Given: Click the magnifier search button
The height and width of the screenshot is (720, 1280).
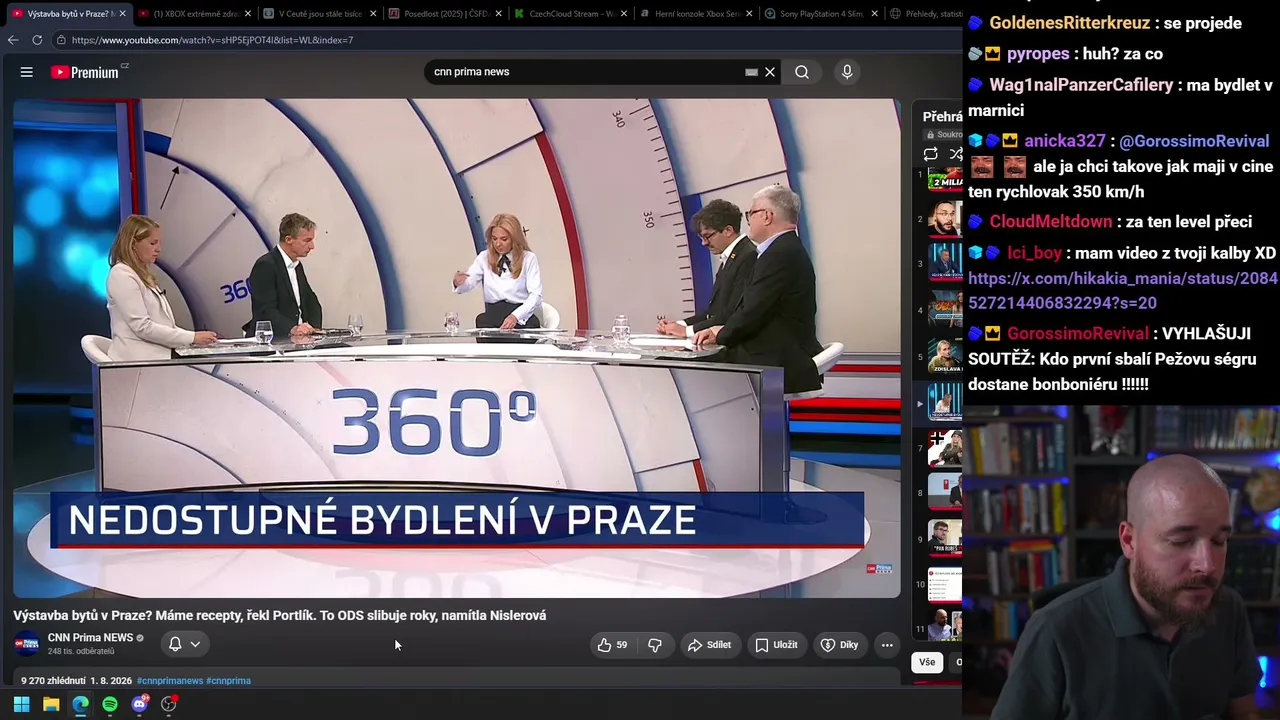Looking at the screenshot, I should pos(802,72).
